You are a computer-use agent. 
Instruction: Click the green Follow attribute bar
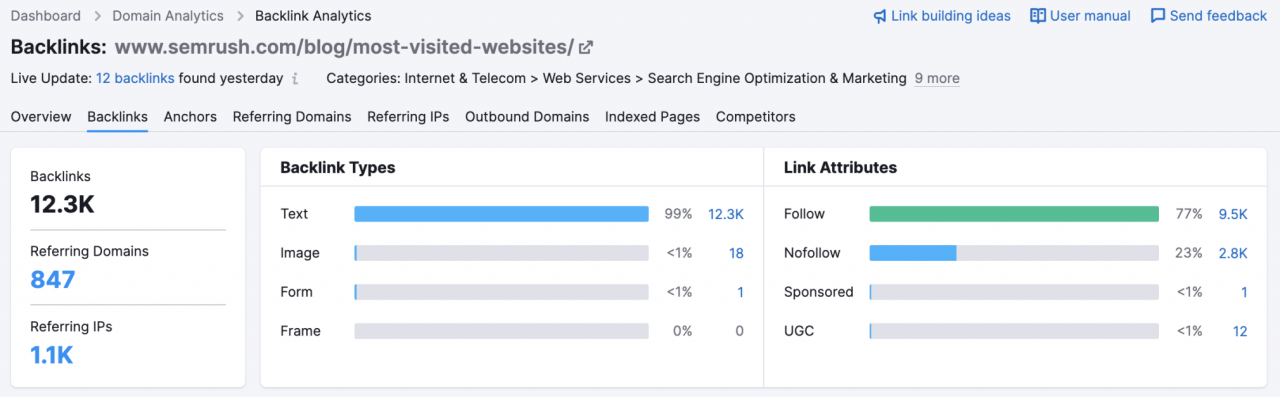[1014, 214]
